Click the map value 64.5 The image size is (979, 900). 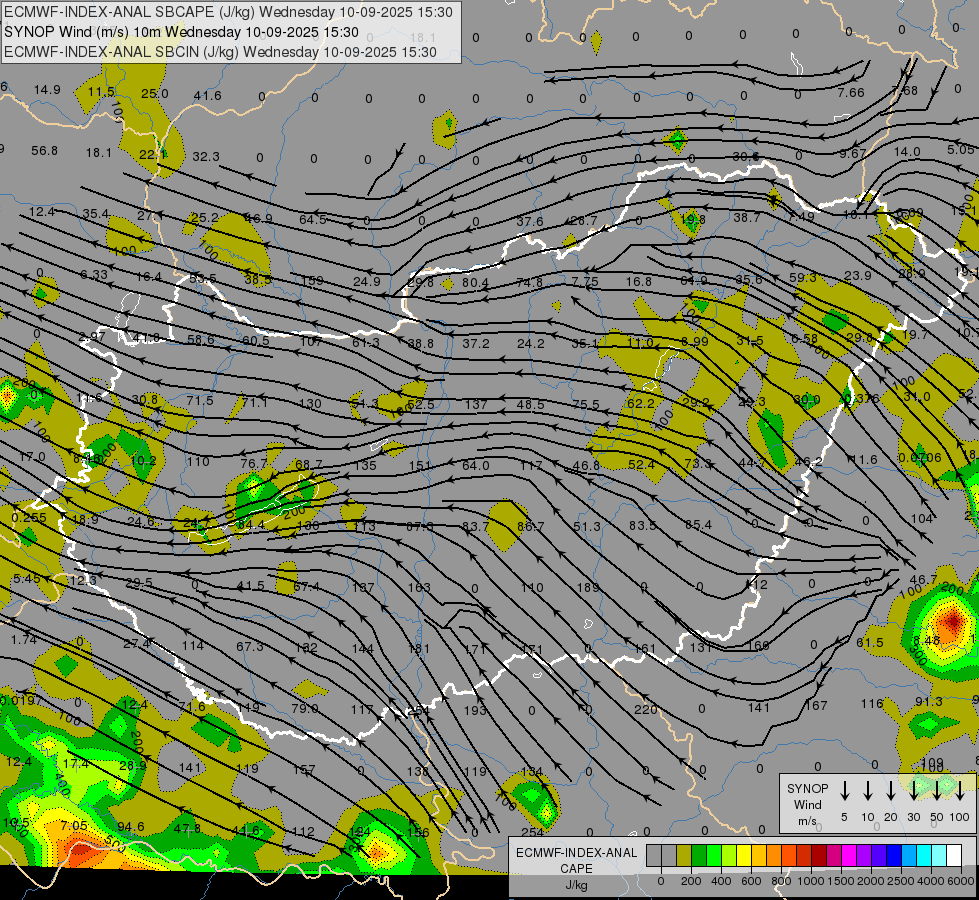(313, 219)
